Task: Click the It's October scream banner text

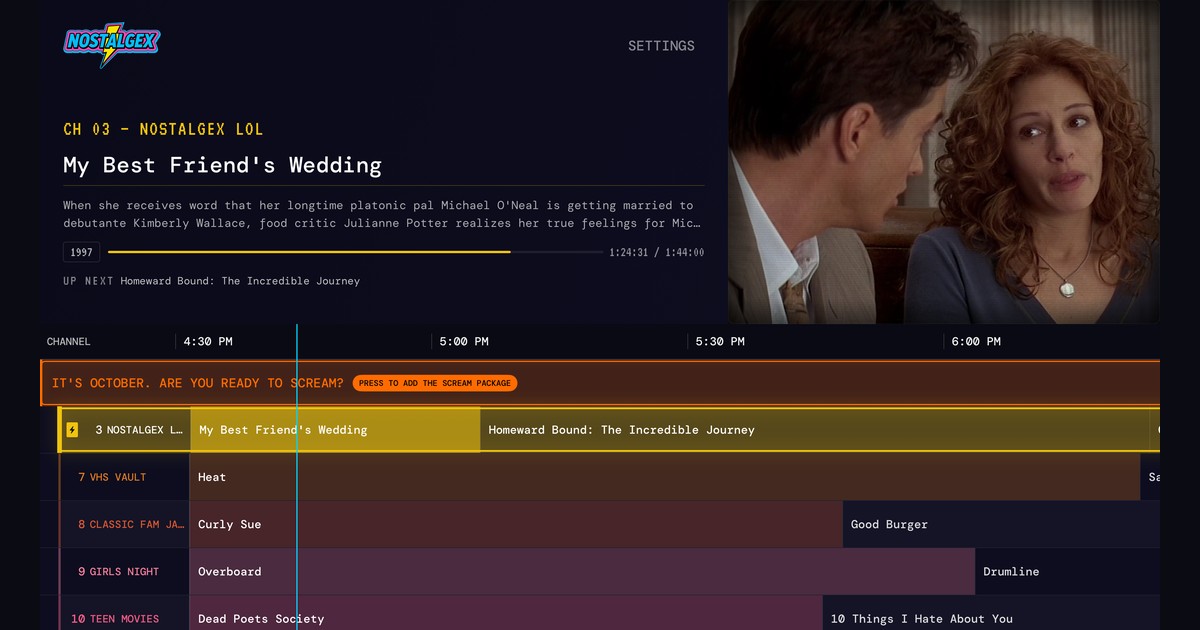Action: [x=197, y=383]
